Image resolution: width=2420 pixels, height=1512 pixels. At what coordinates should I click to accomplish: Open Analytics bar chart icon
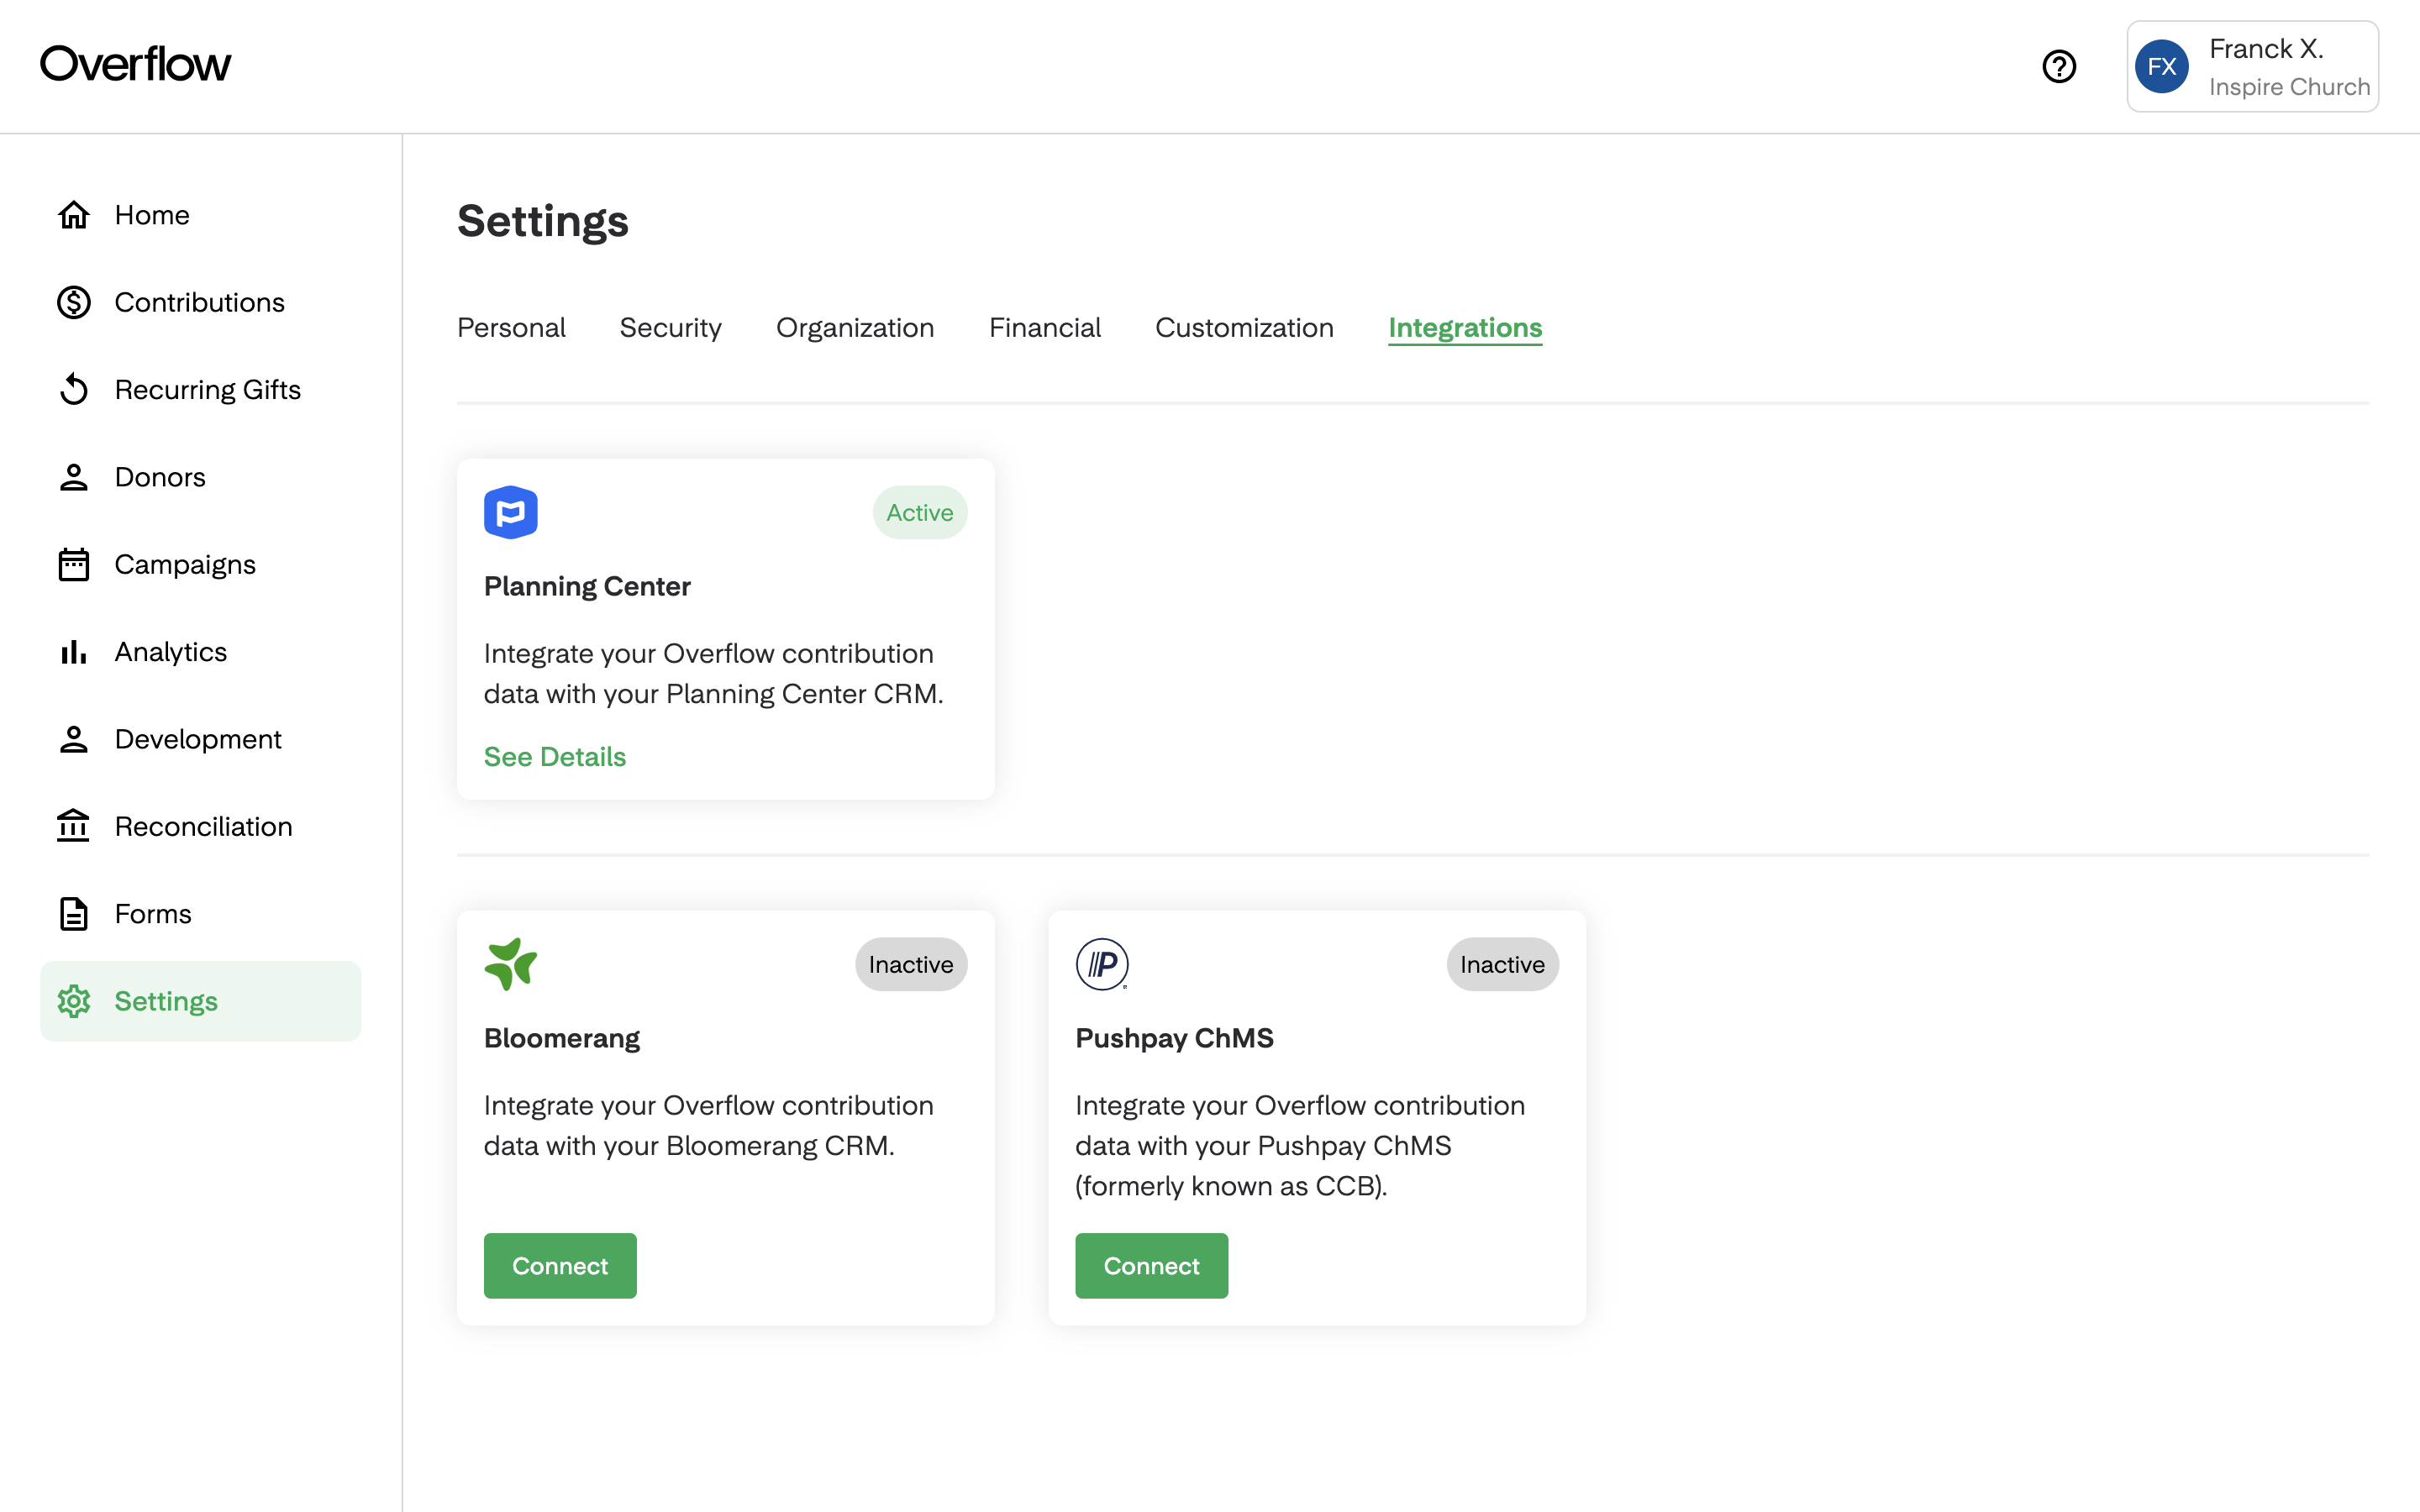tap(74, 652)
